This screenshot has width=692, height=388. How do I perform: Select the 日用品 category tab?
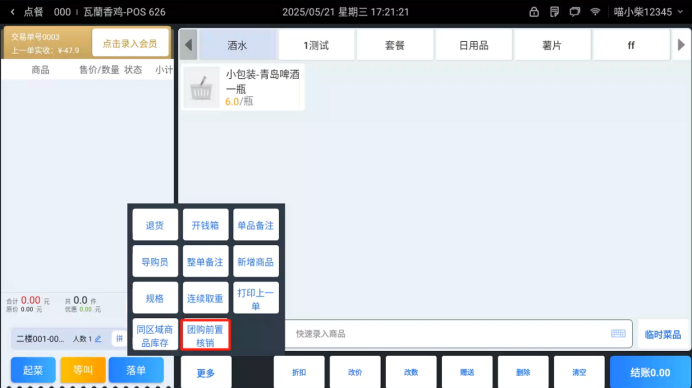(x=474, y=45)
